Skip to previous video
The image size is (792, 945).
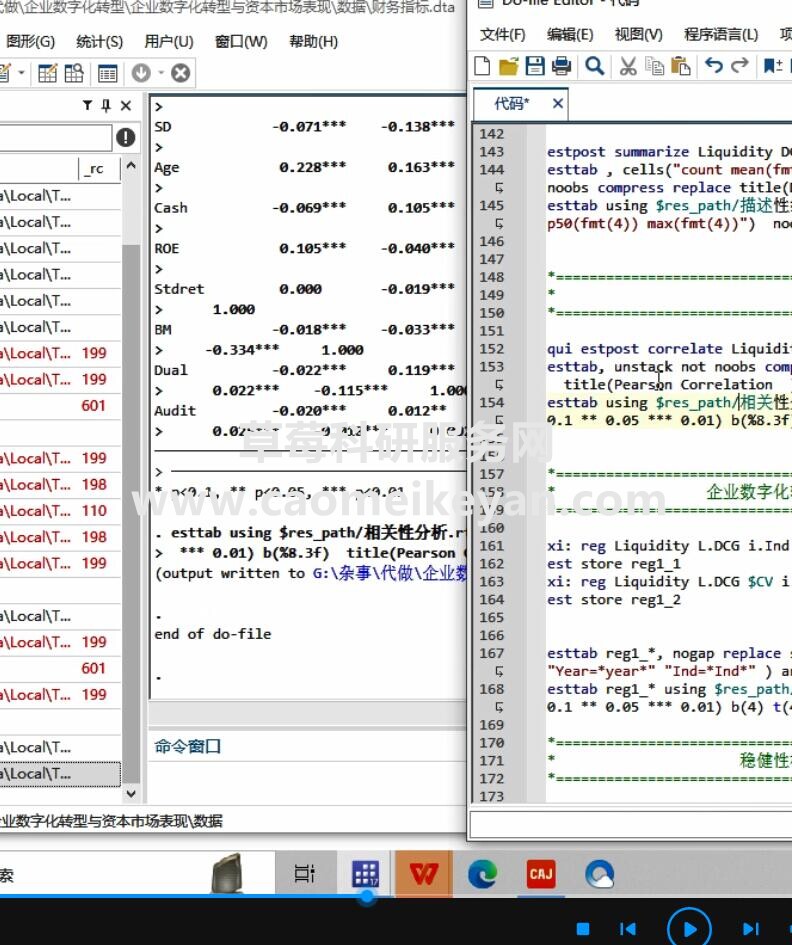click(x=627, y=928)
